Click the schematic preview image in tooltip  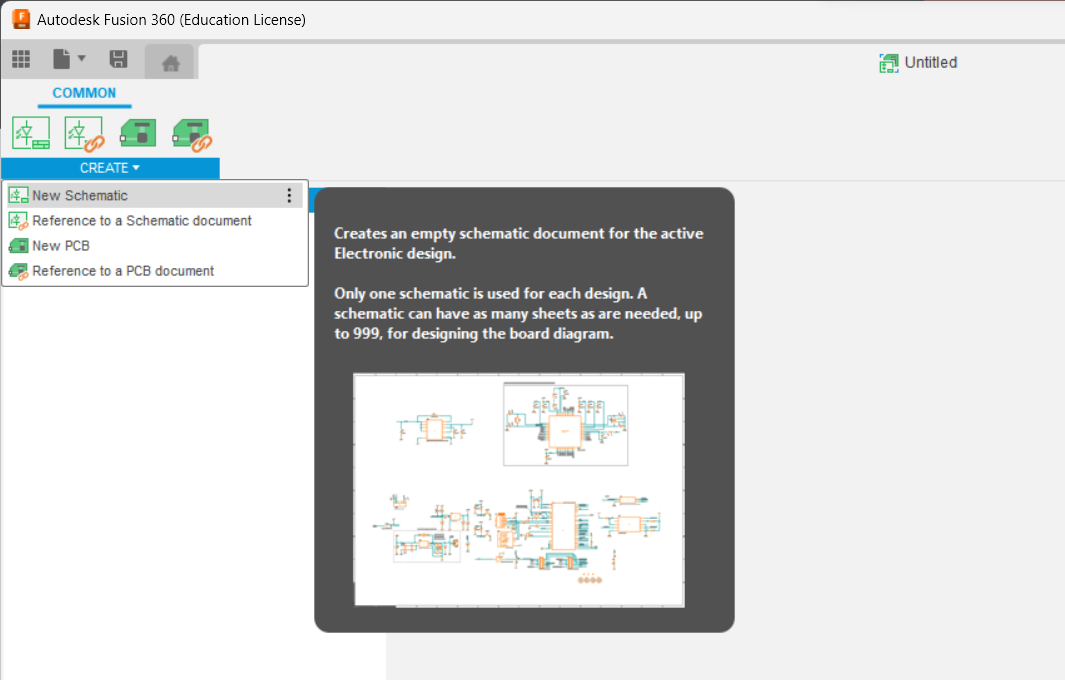[x=519, y=489]
